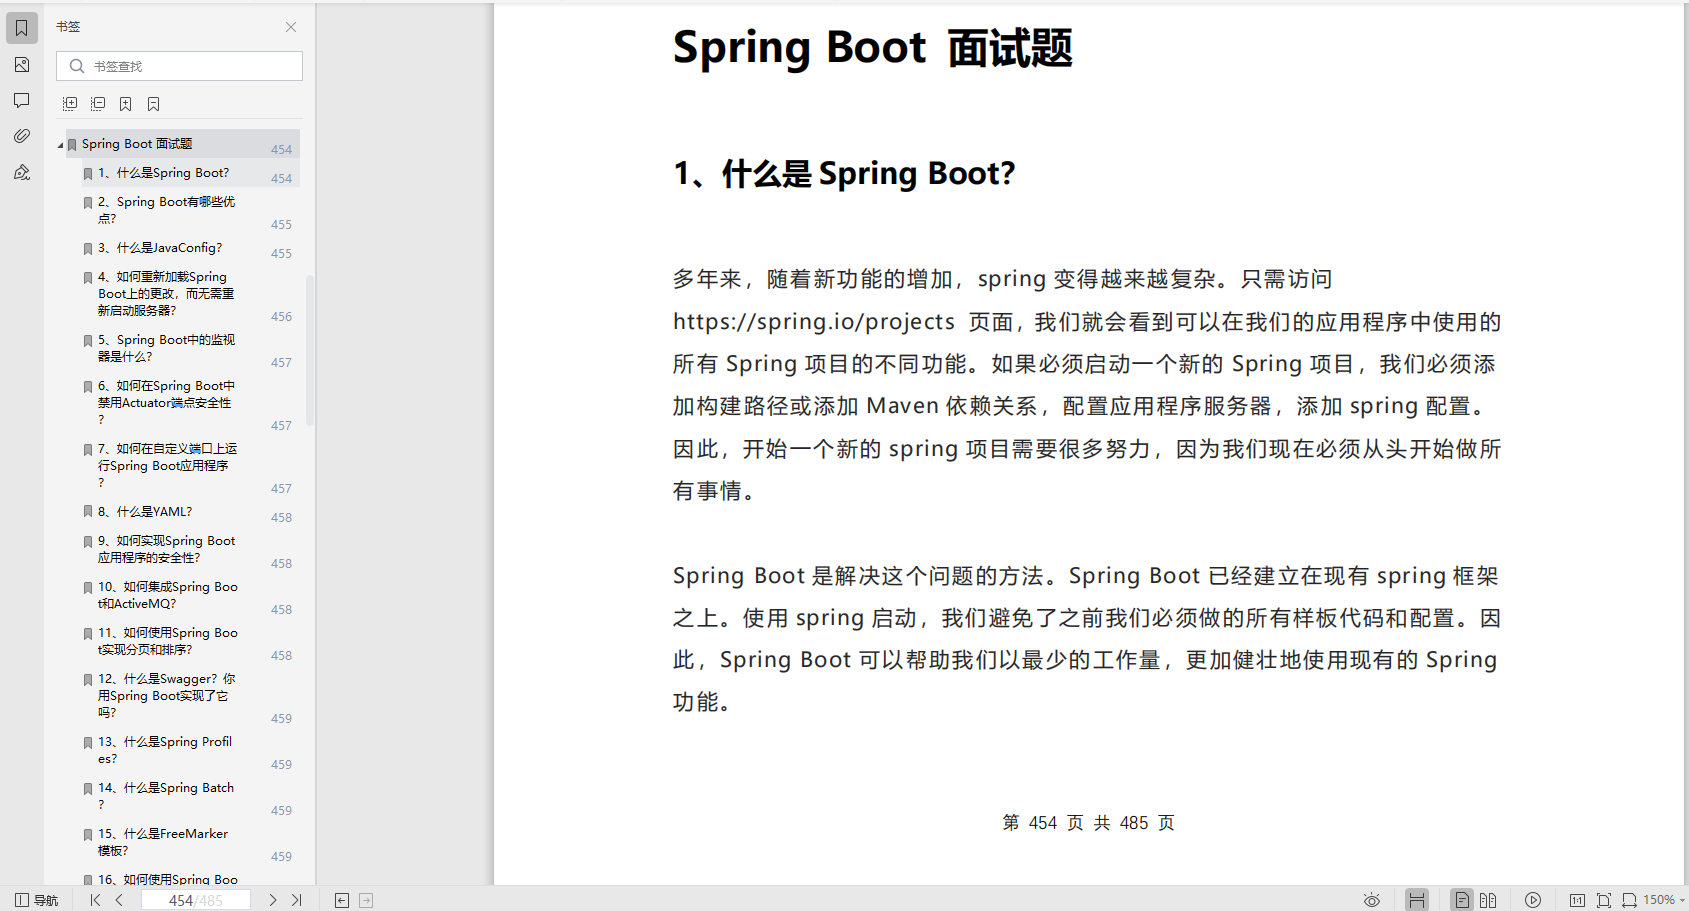1689x911 pixels.
Task: Open the Thumbnails sidebar panel icon
Action: tap(22, 65)
